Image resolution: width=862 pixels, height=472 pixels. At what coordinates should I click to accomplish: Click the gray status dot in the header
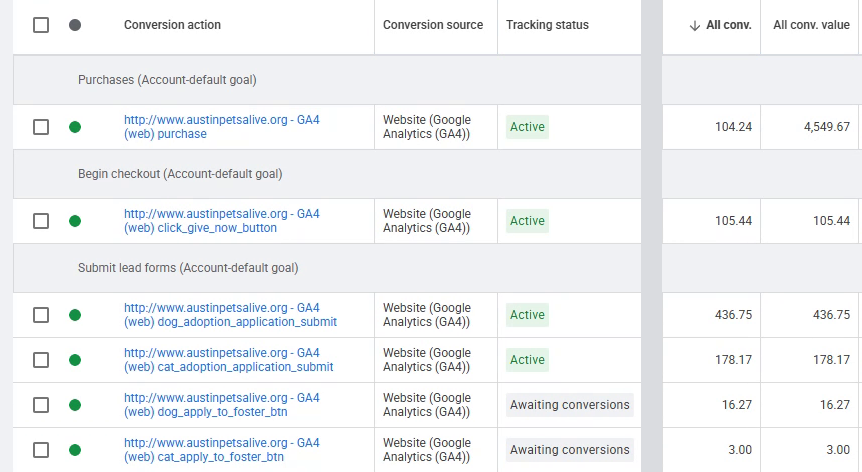tap(75, 25)
